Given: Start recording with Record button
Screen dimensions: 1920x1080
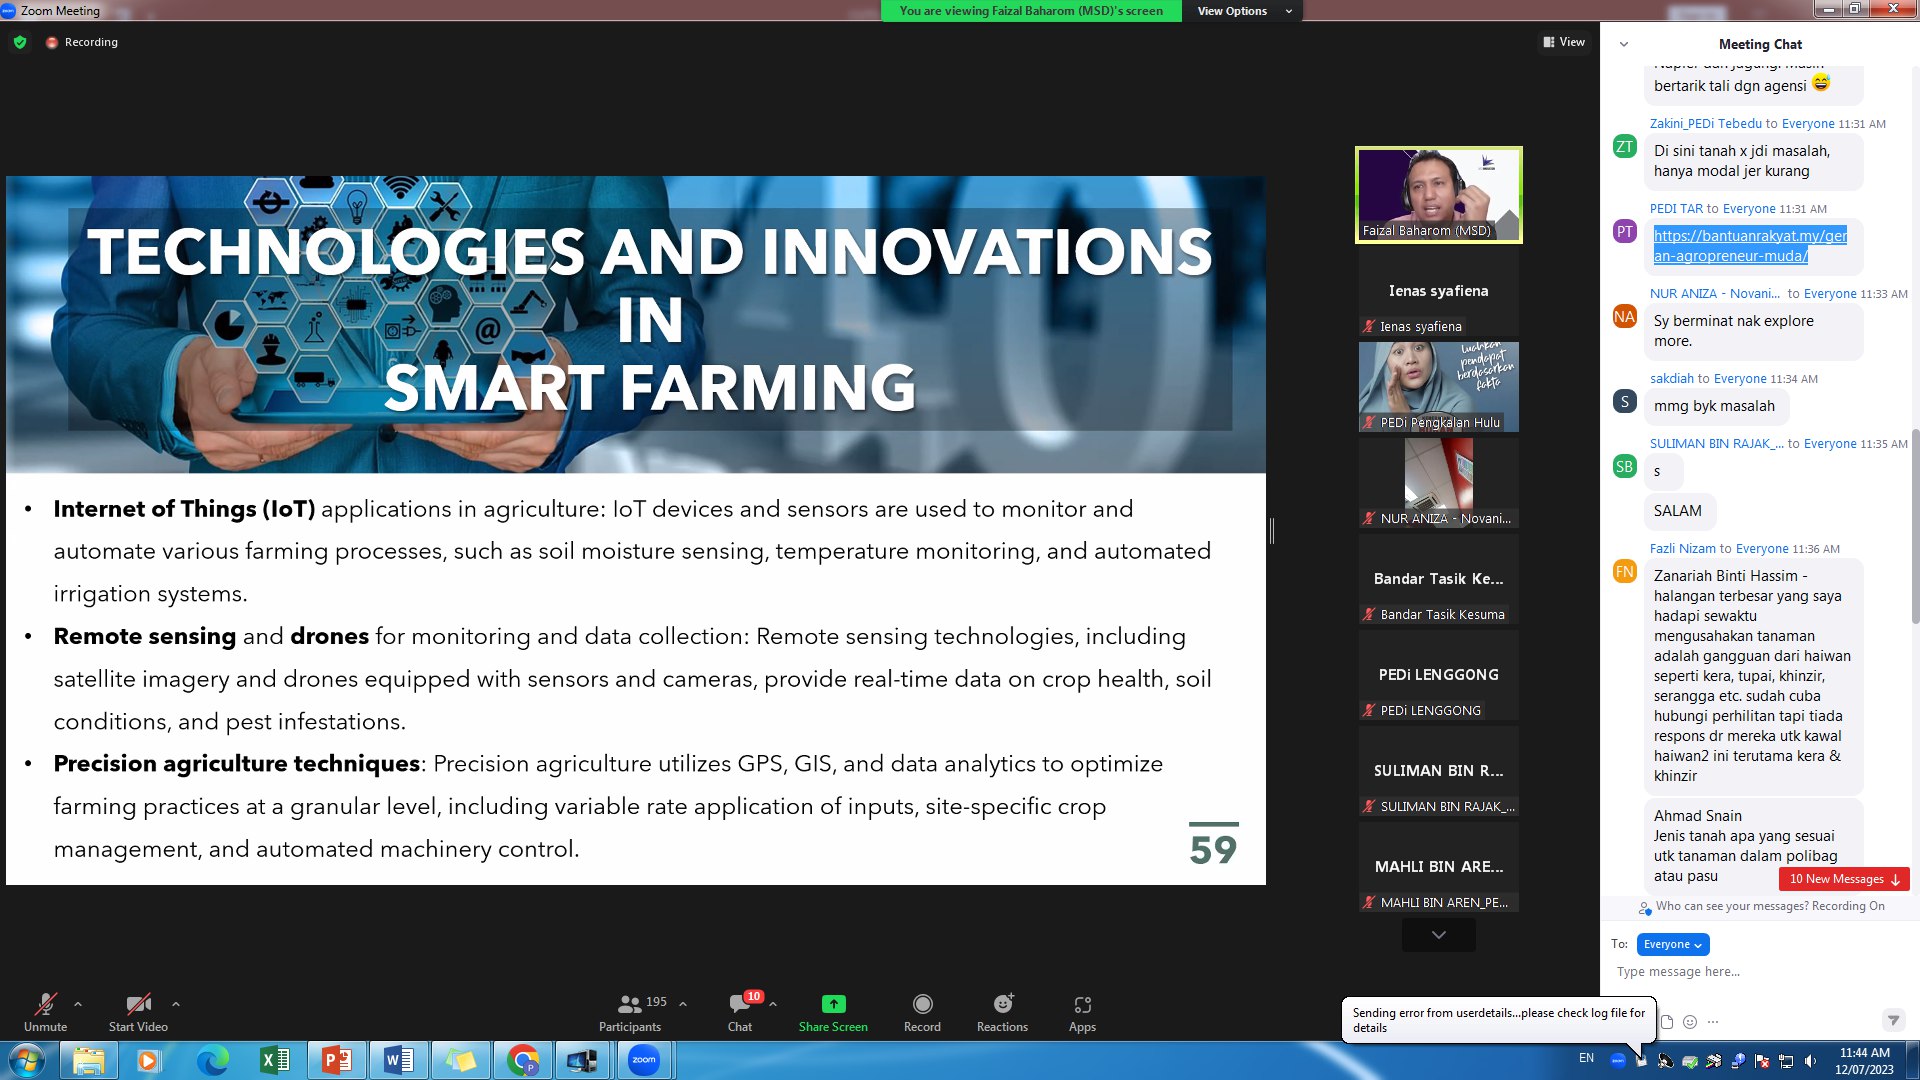Looking at the screenshot, I should [x=922, y=1011].
